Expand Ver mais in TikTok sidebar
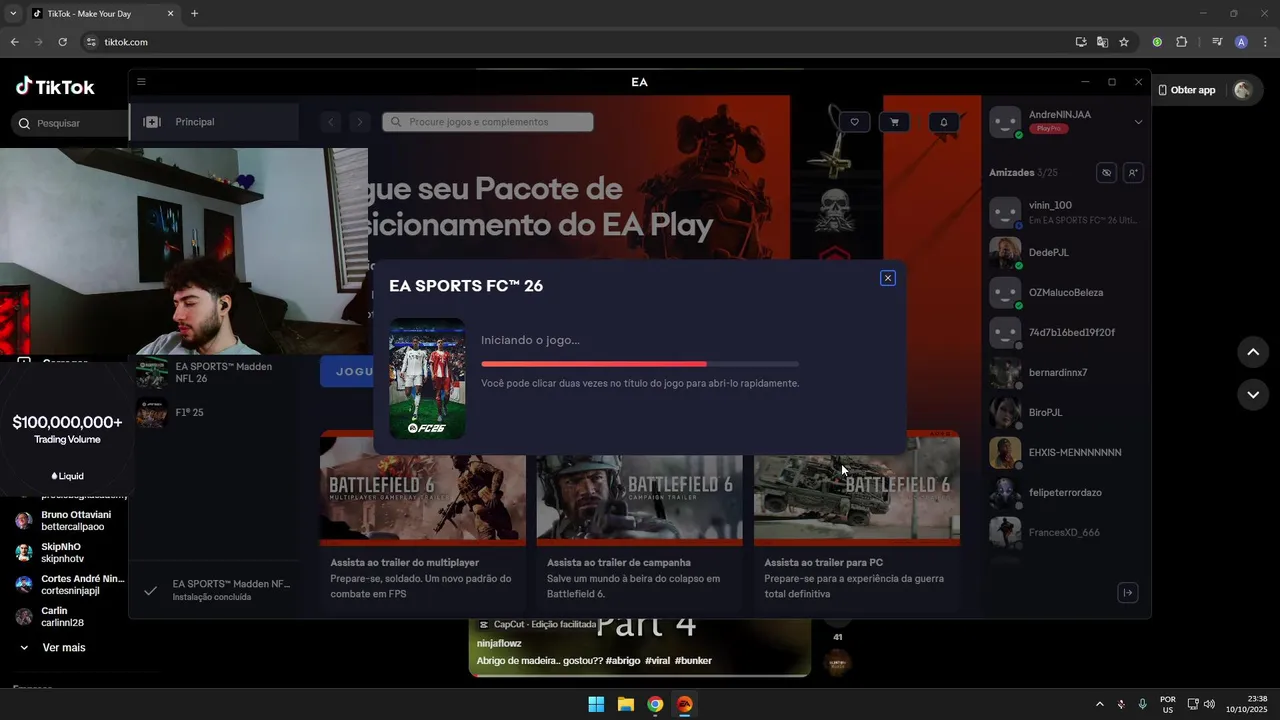This screenshot has width=1280, height=720. [x=52, y=648]
